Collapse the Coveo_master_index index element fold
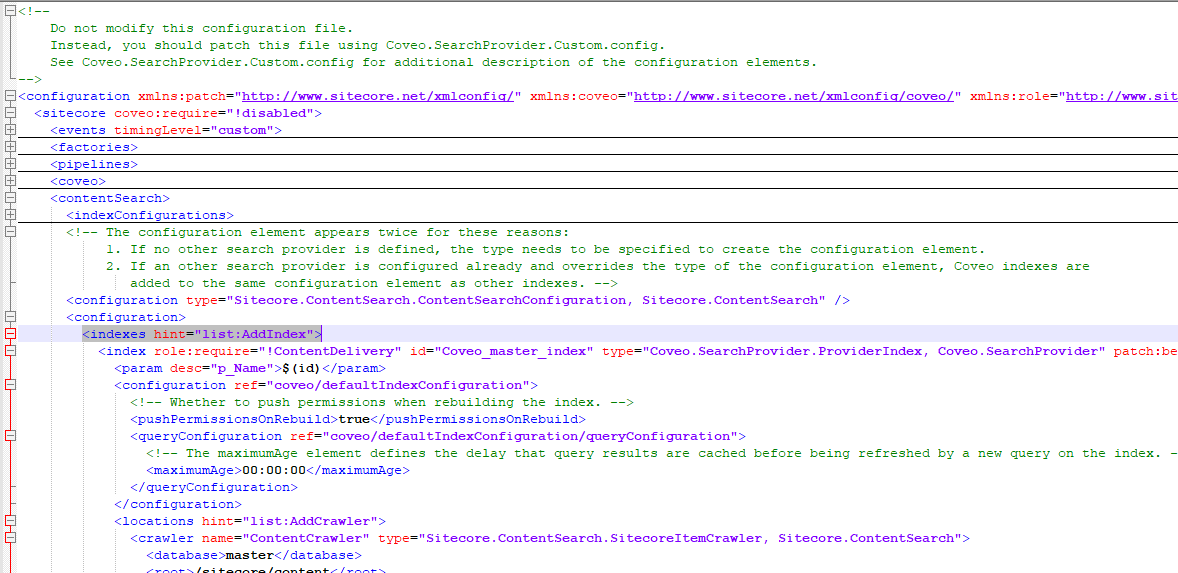 click(x=10, y=351)
